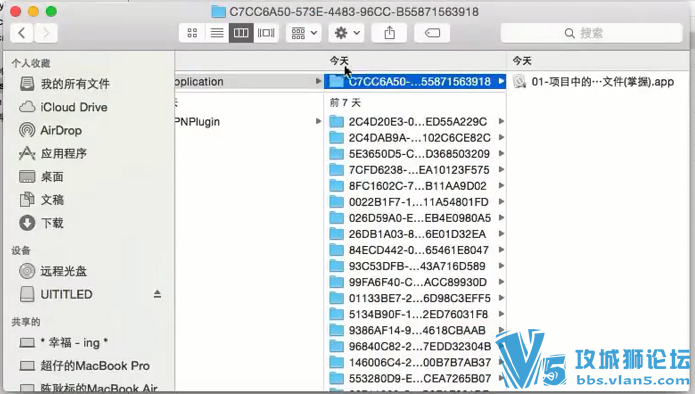The image size is (695, 394).
Task: Select the PNPlugin folder row
Action: pos(249,121)
